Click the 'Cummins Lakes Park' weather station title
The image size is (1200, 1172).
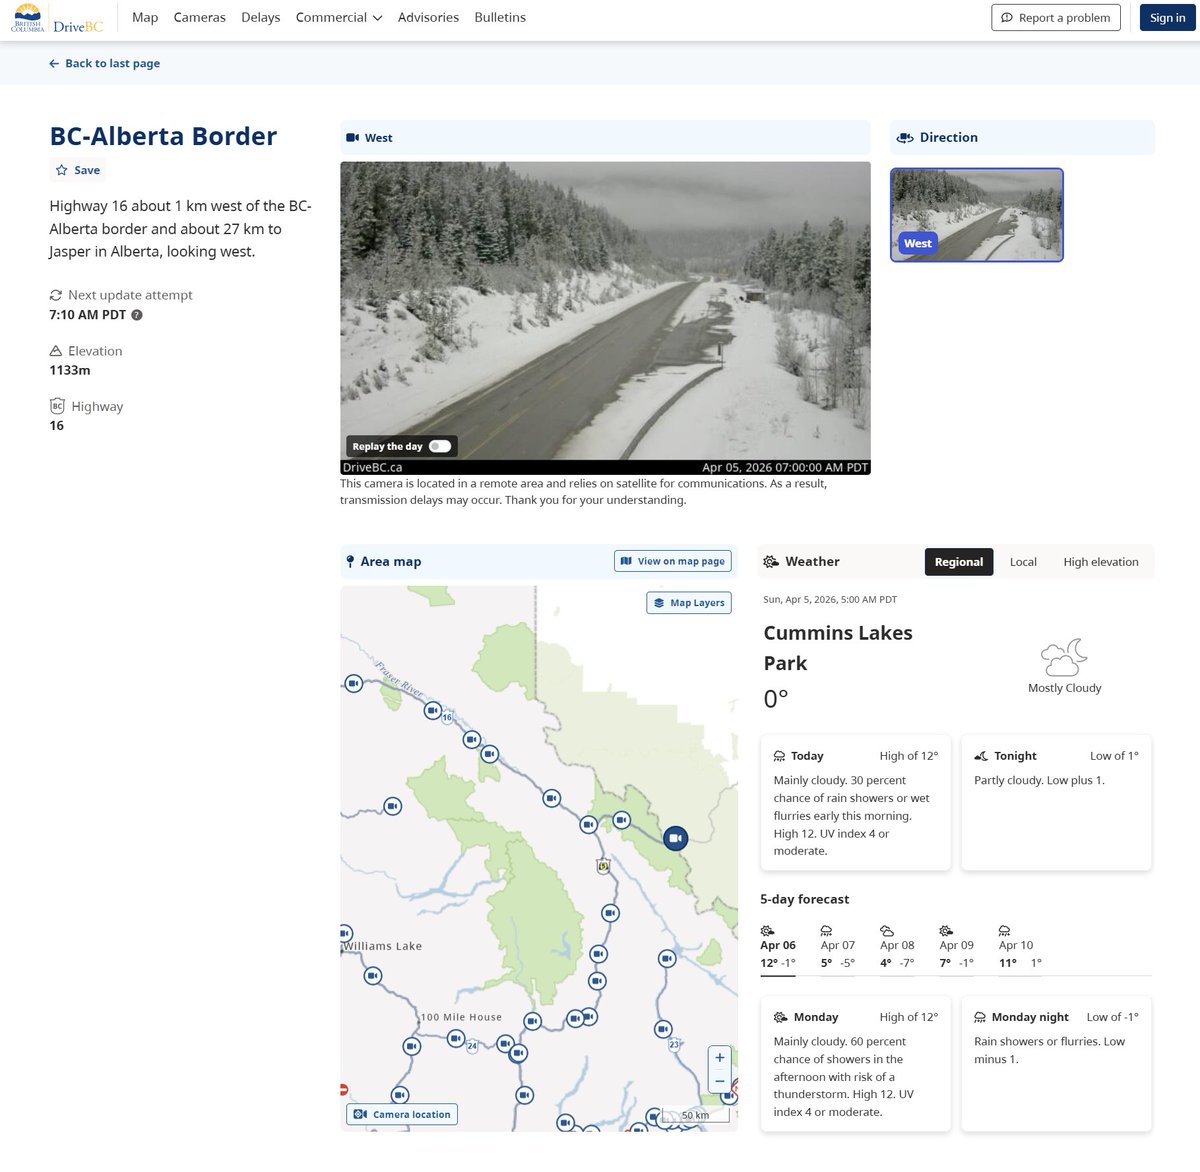click(838, 648)
